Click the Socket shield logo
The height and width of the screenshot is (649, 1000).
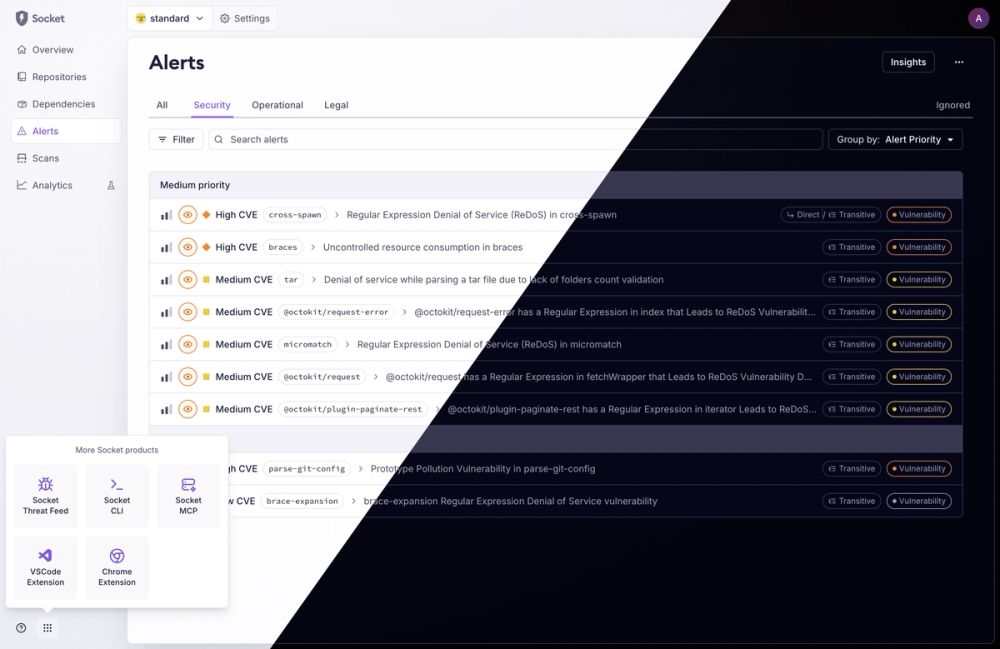(22, 18)
